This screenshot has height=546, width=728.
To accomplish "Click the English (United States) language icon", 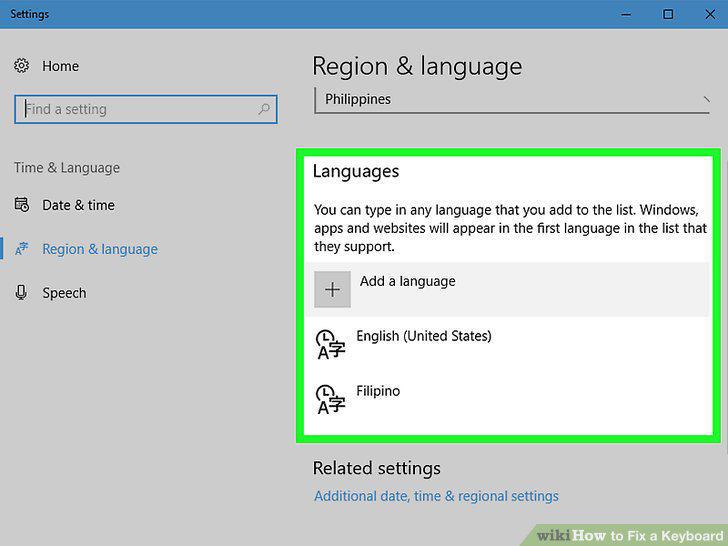I will [x=330, y=344].
